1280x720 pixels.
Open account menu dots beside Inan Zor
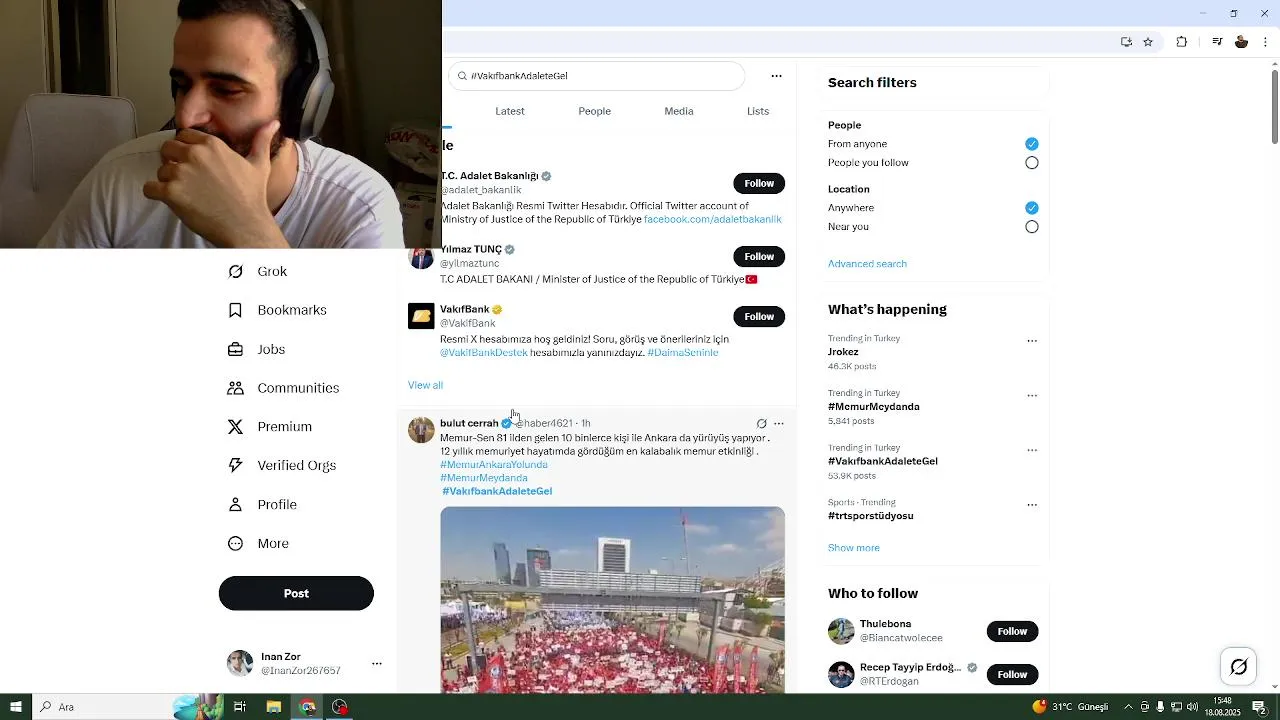(377, 663)
